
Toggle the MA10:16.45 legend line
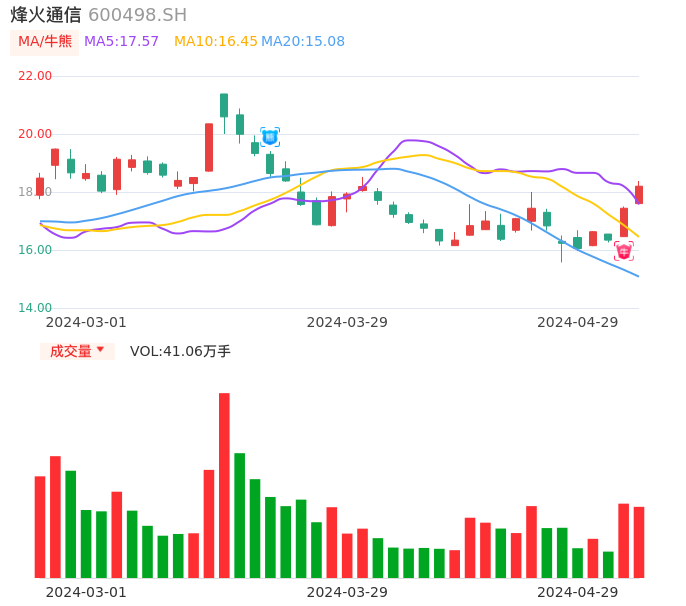click(215, 42)
